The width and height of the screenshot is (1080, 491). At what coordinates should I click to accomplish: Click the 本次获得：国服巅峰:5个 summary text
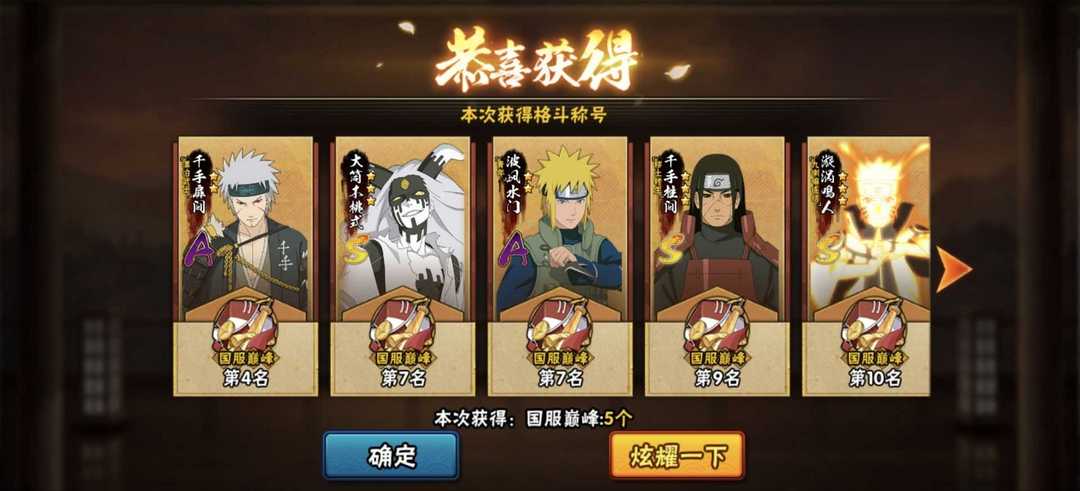533,418
